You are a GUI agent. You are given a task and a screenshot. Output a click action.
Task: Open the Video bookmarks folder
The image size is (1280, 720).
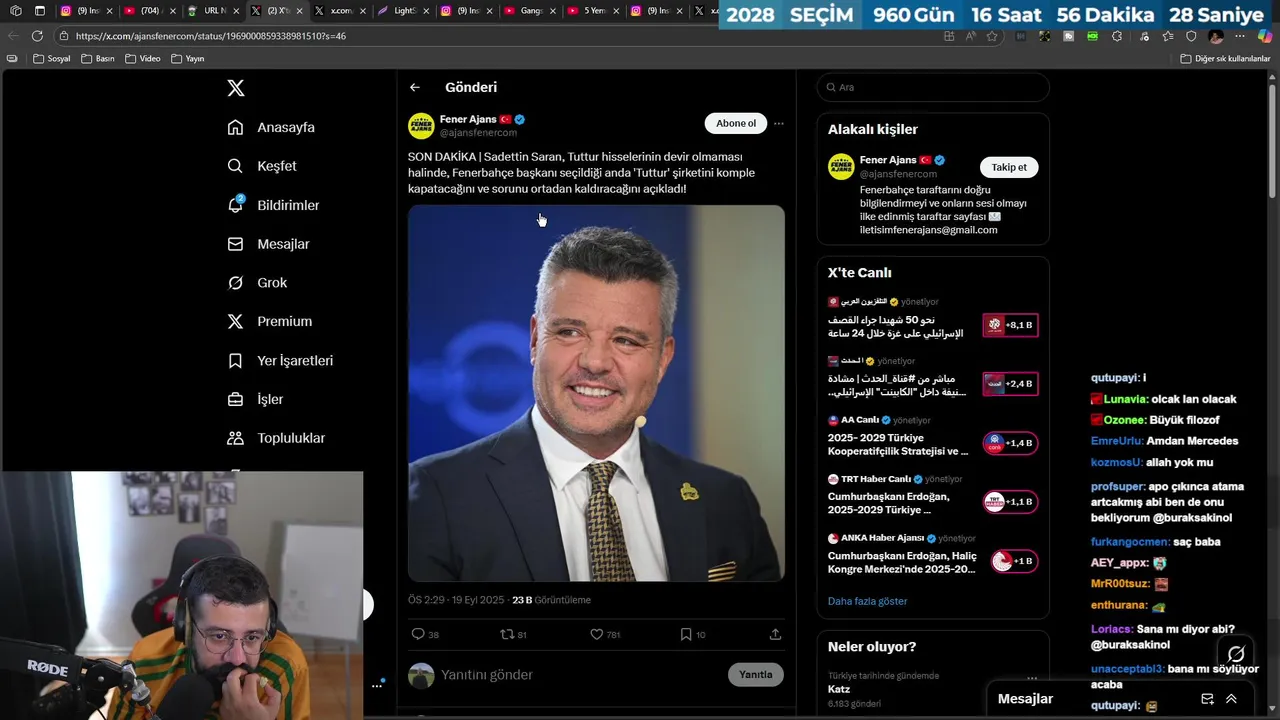pyautogui.click(x=143, y=59)
